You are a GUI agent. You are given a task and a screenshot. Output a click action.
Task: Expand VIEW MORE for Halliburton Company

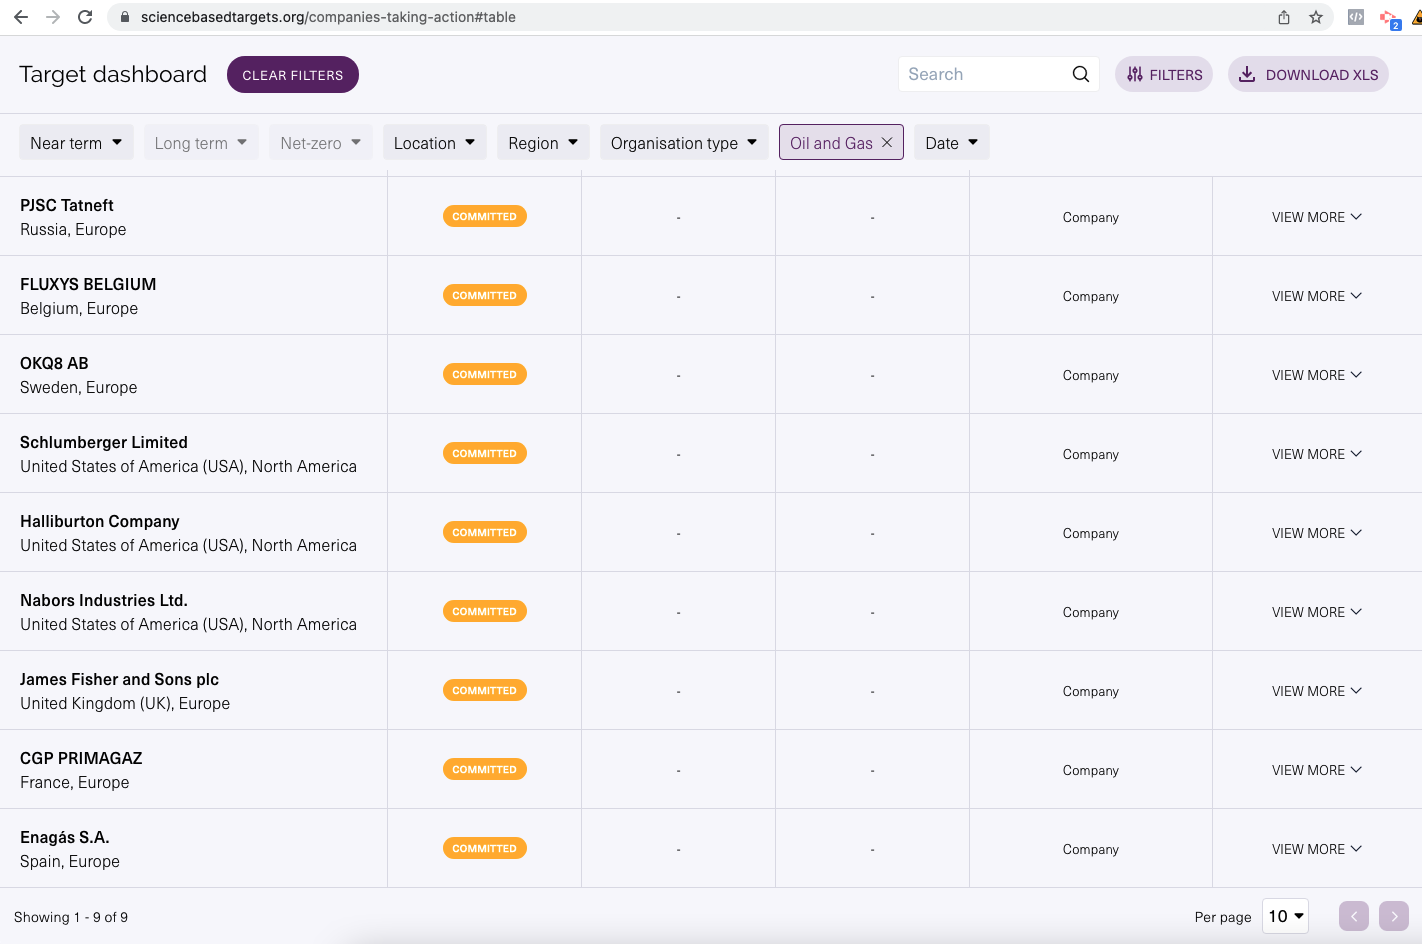[1316, 533]
